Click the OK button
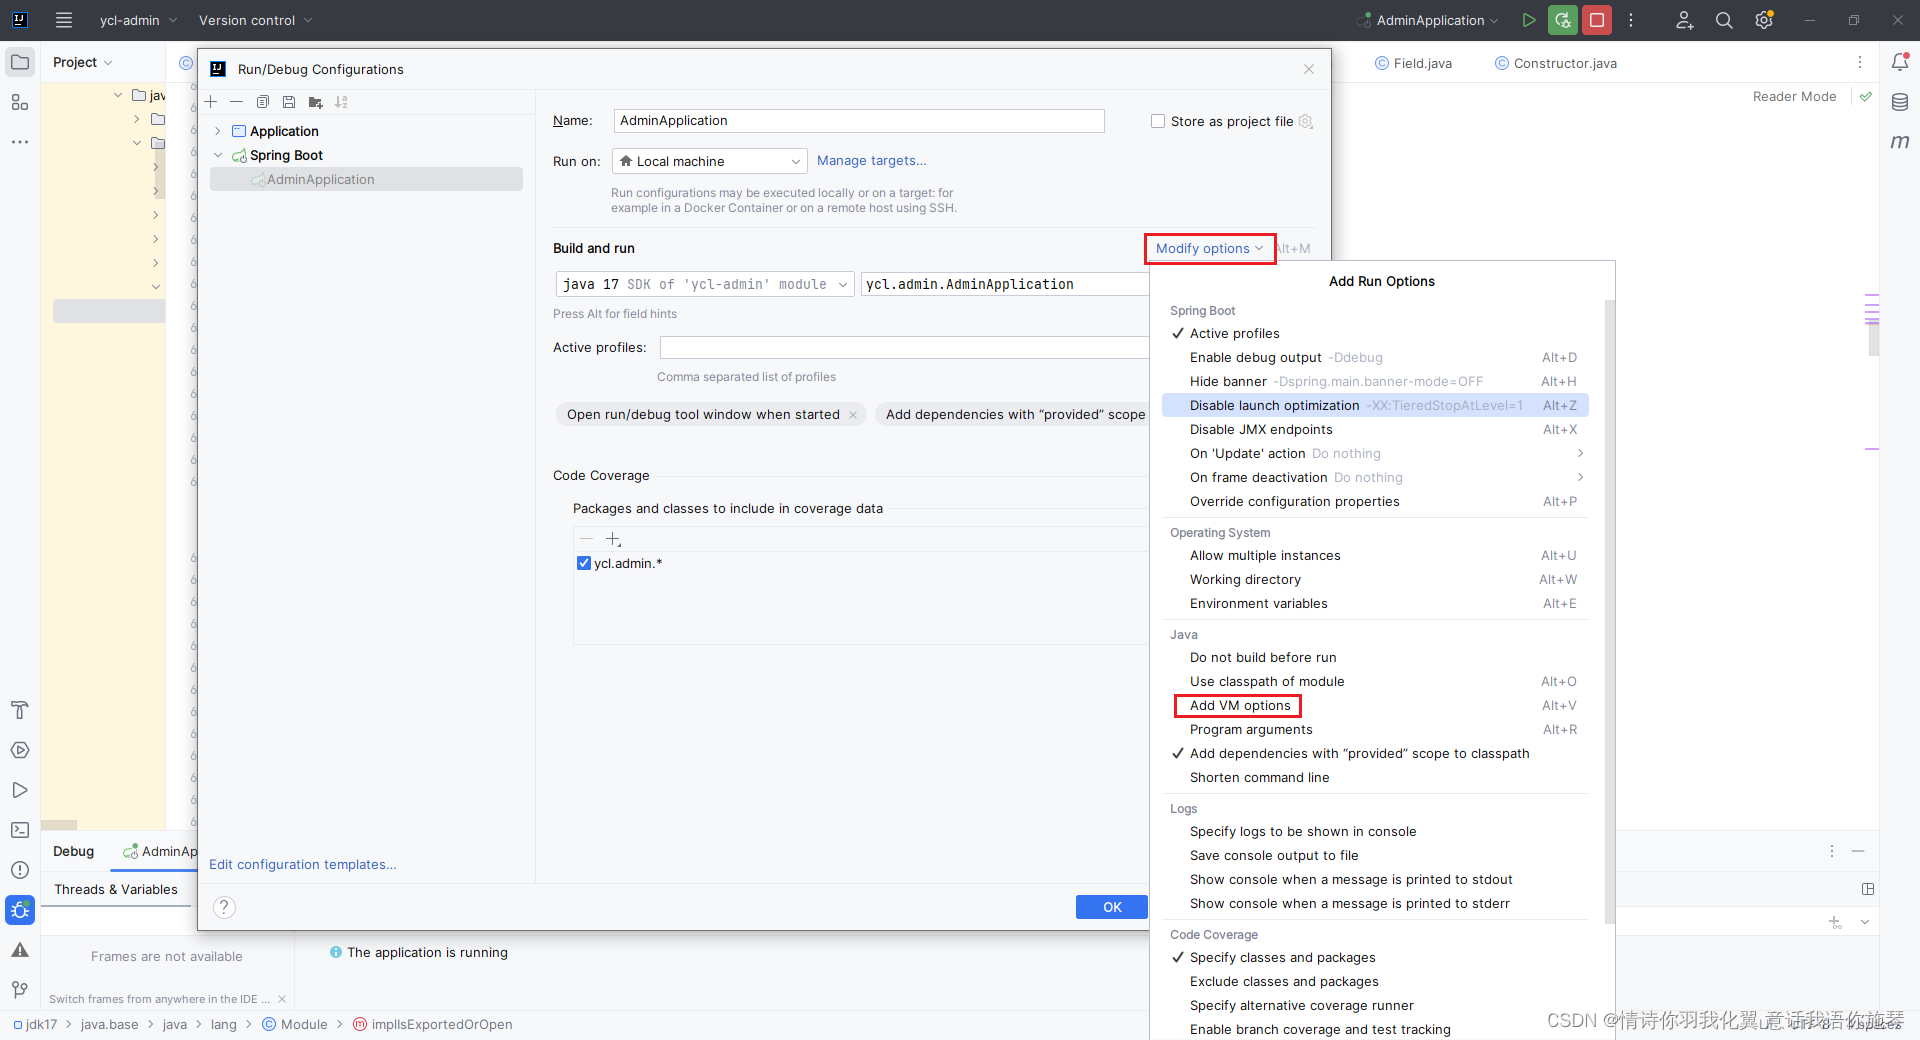This screenshot has height=1040, width=1920. pos(1112,907)
